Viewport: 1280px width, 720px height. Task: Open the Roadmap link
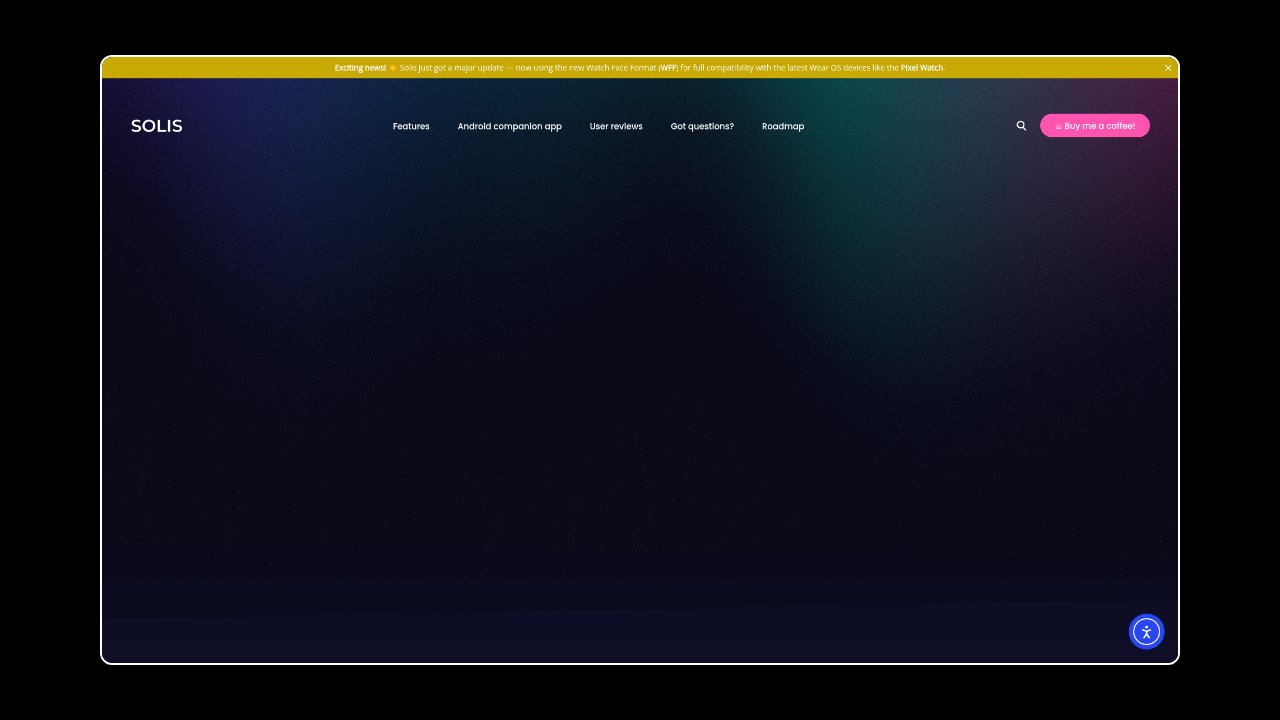coord(783,126)
